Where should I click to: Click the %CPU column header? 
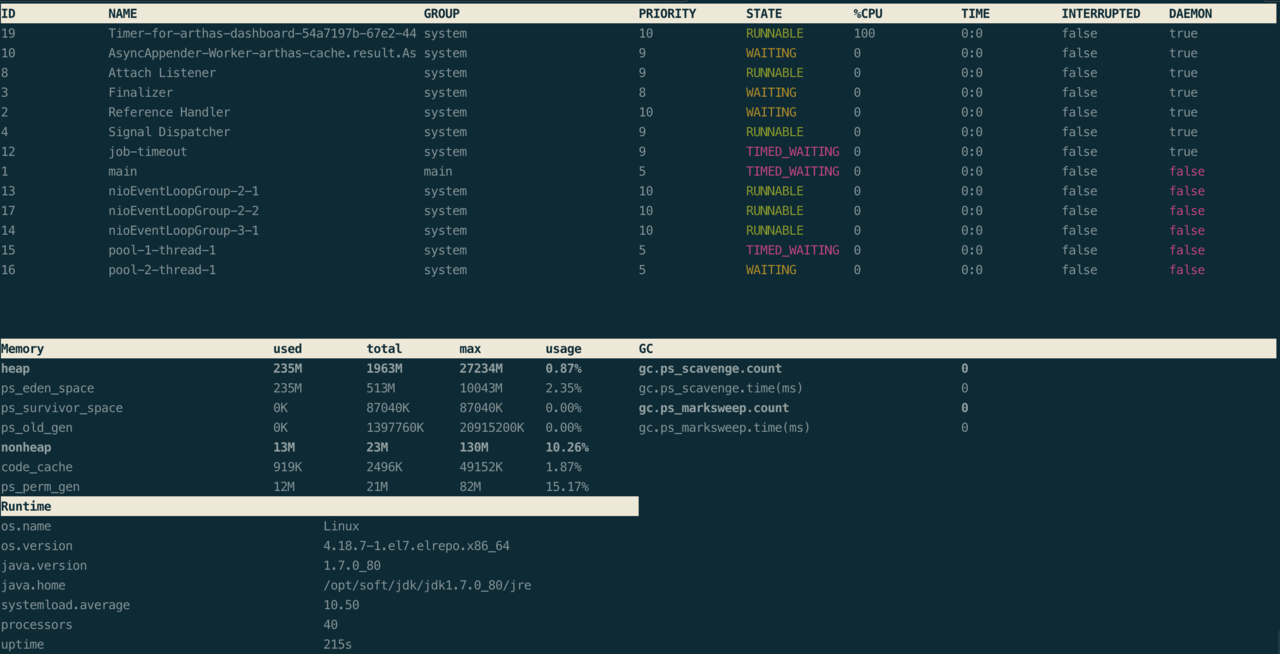pos(868,14)
